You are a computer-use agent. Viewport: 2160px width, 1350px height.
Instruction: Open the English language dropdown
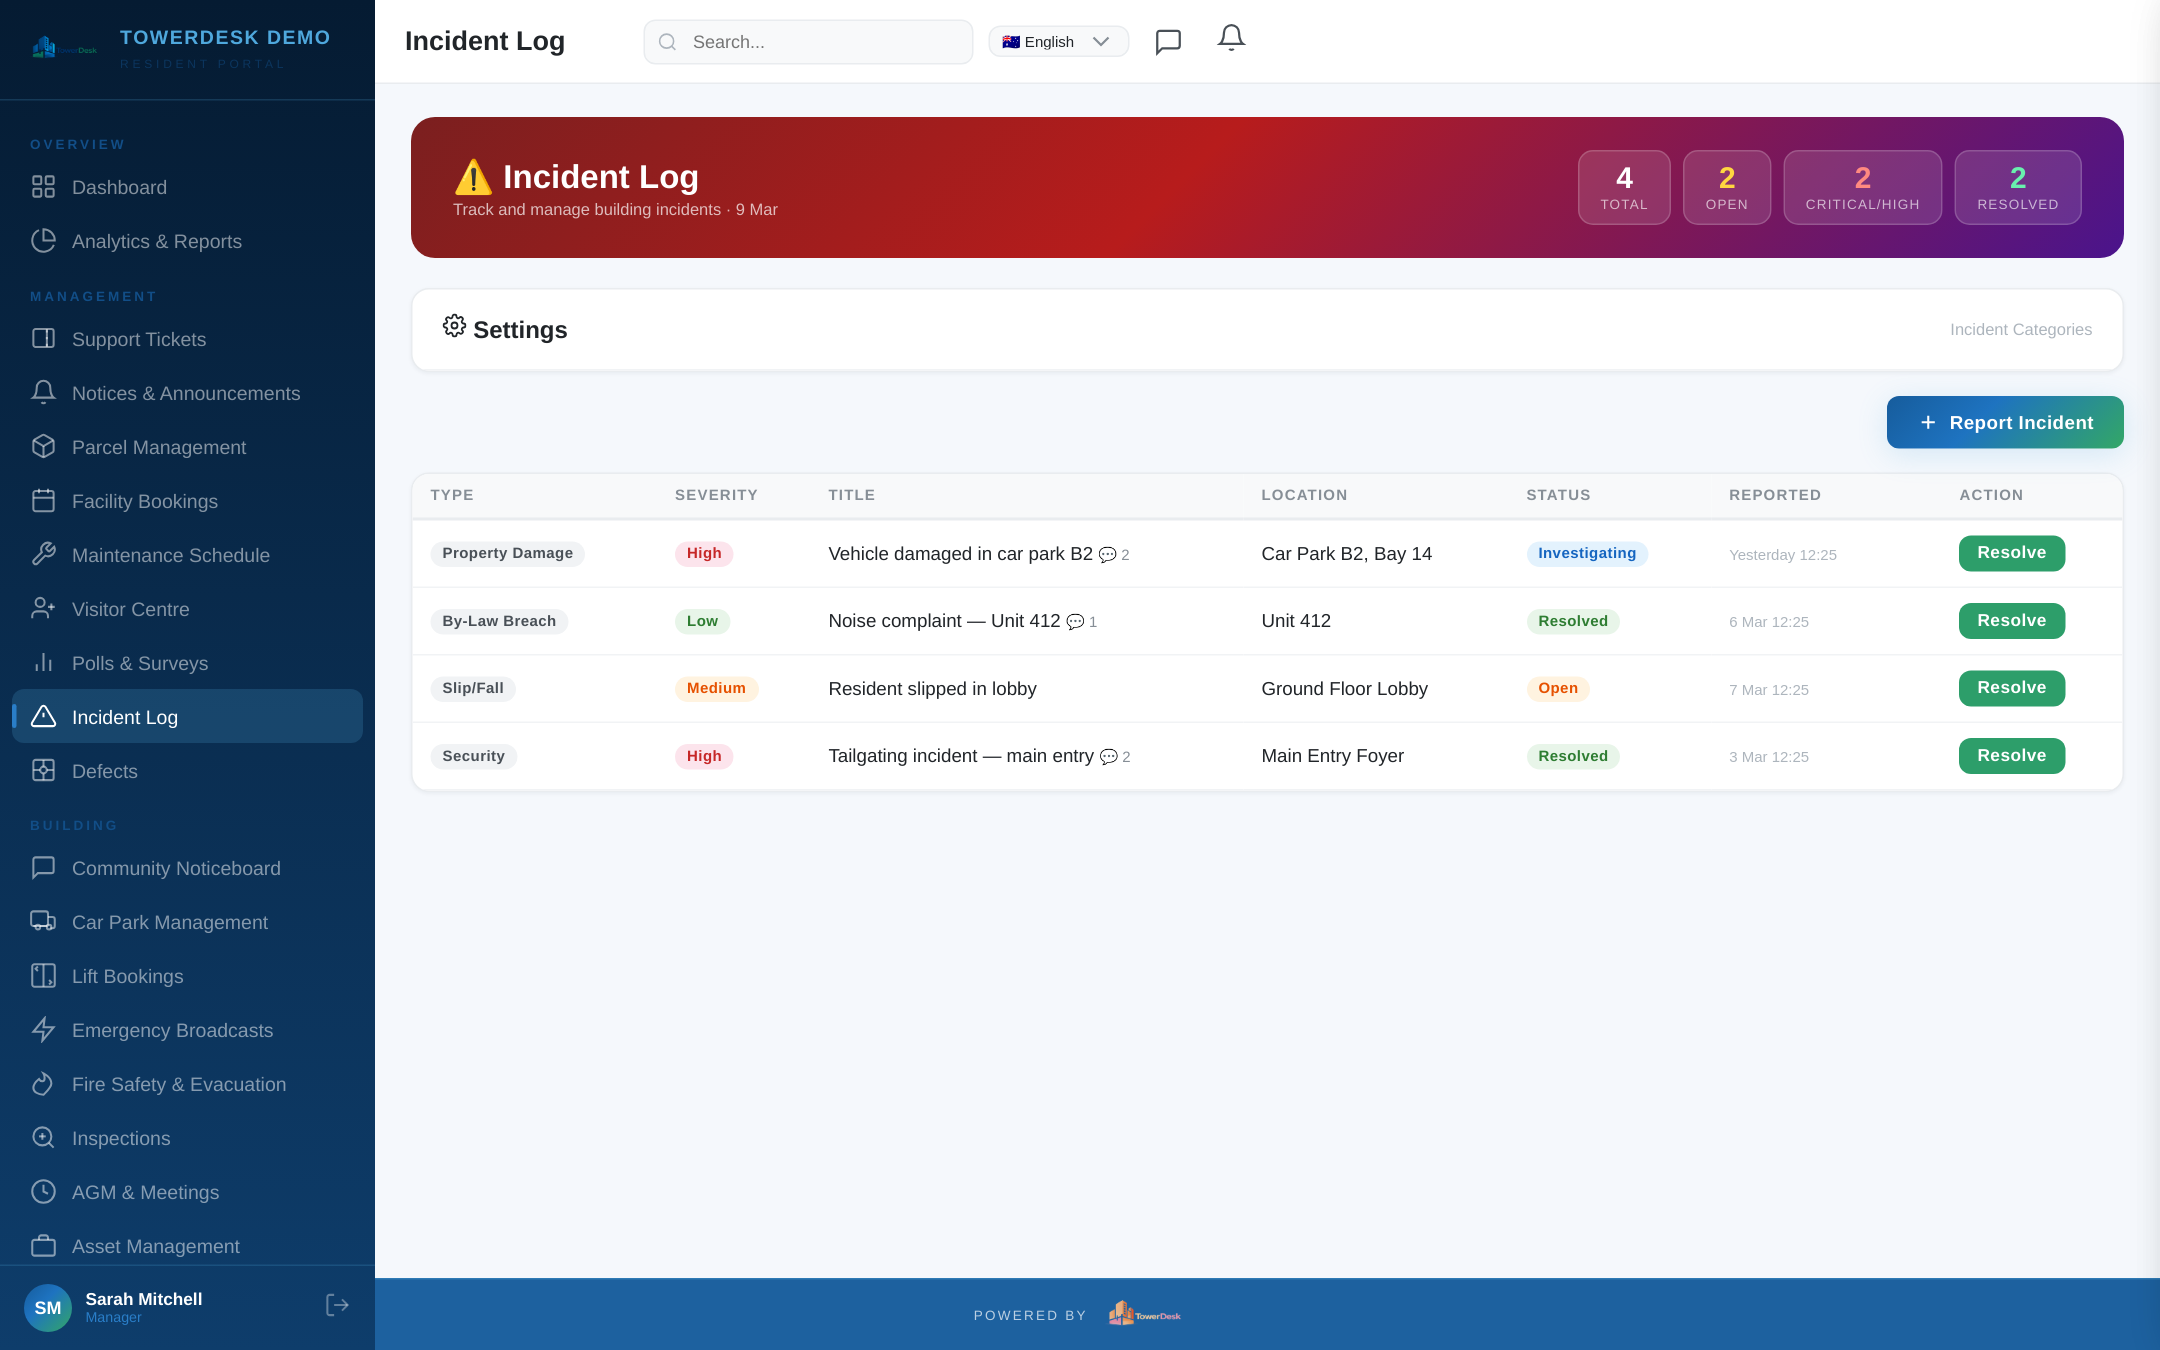click(1057, 41)
